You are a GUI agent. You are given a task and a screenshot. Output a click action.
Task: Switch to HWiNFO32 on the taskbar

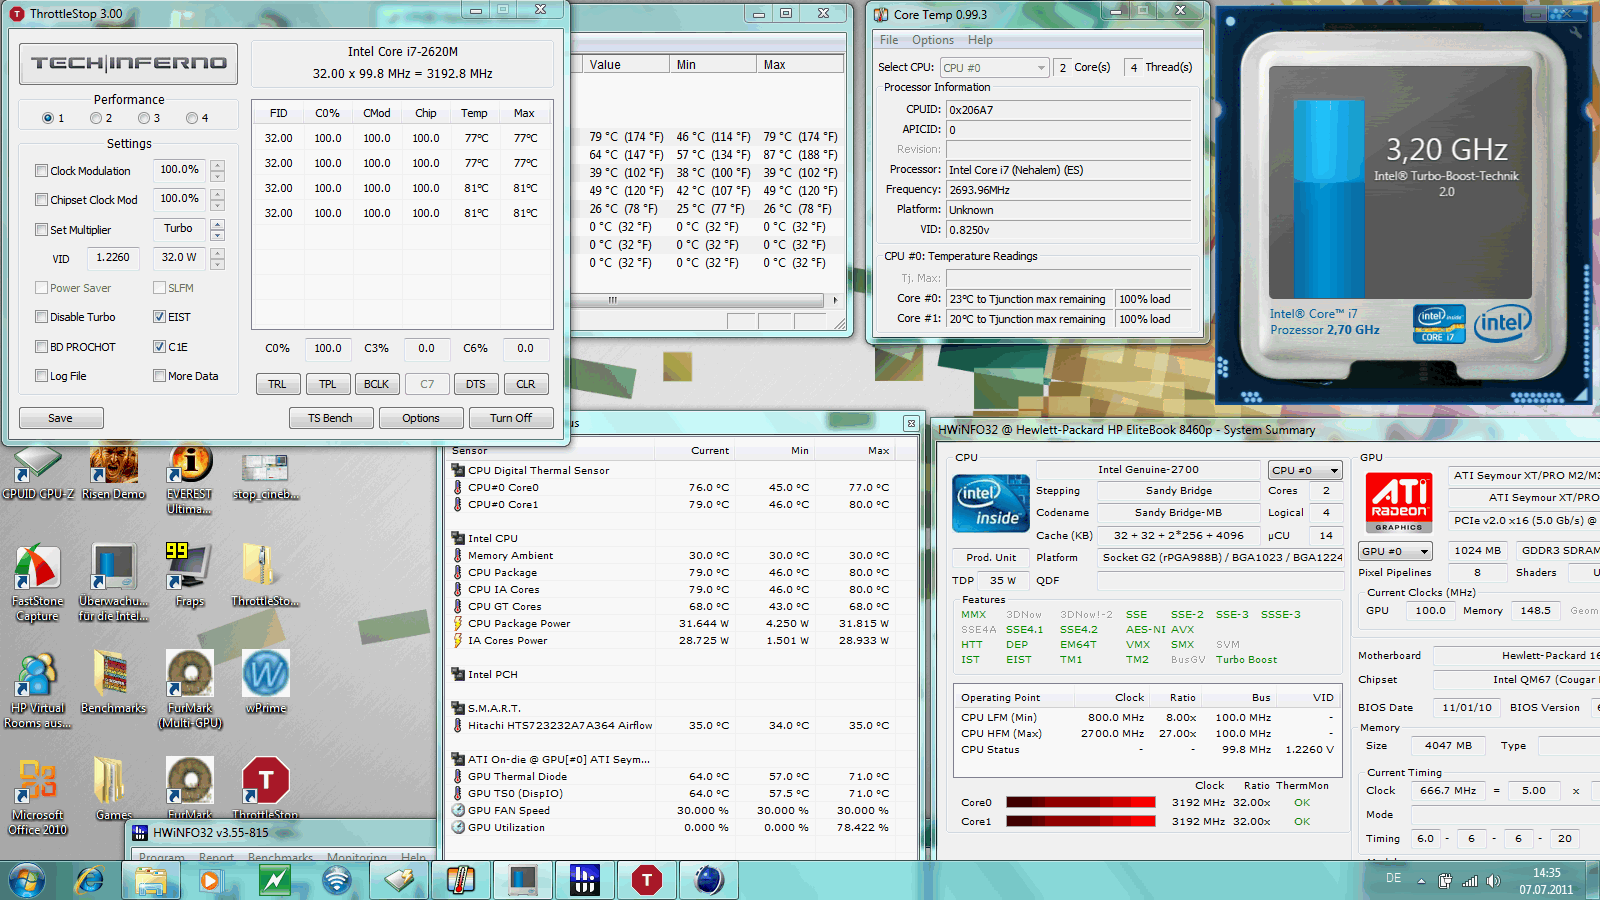584,880
